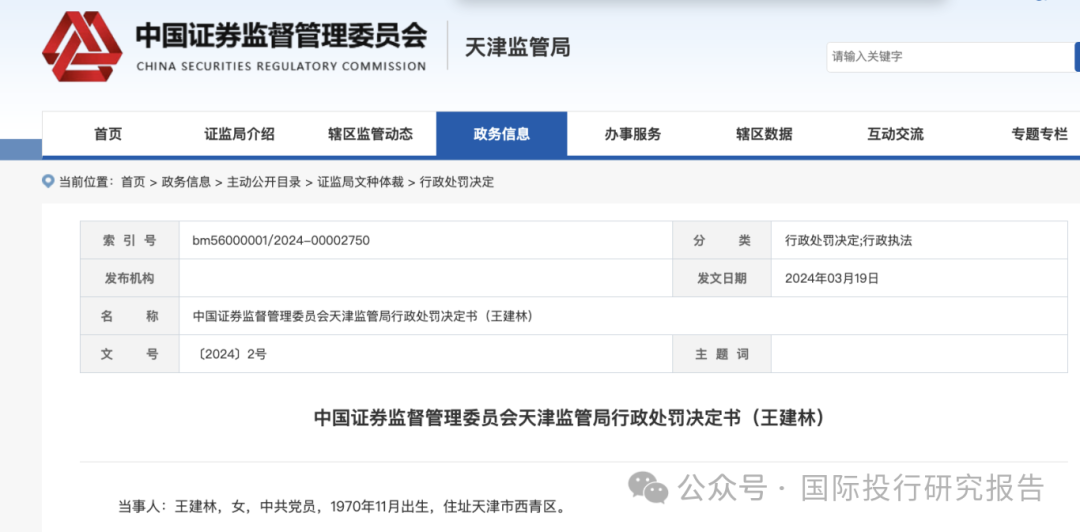Click the location pin icon in breadcrumb
This screenshot has width=1080, height=532.
pos(48,182)
